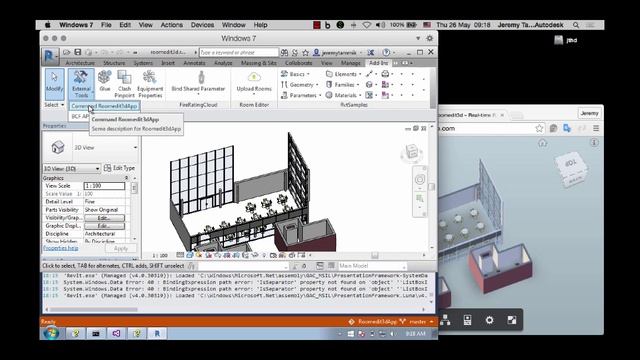Click Edit button for Visibility/Graphics
Screen dimensions: 640x360
(x=104, y=218)
